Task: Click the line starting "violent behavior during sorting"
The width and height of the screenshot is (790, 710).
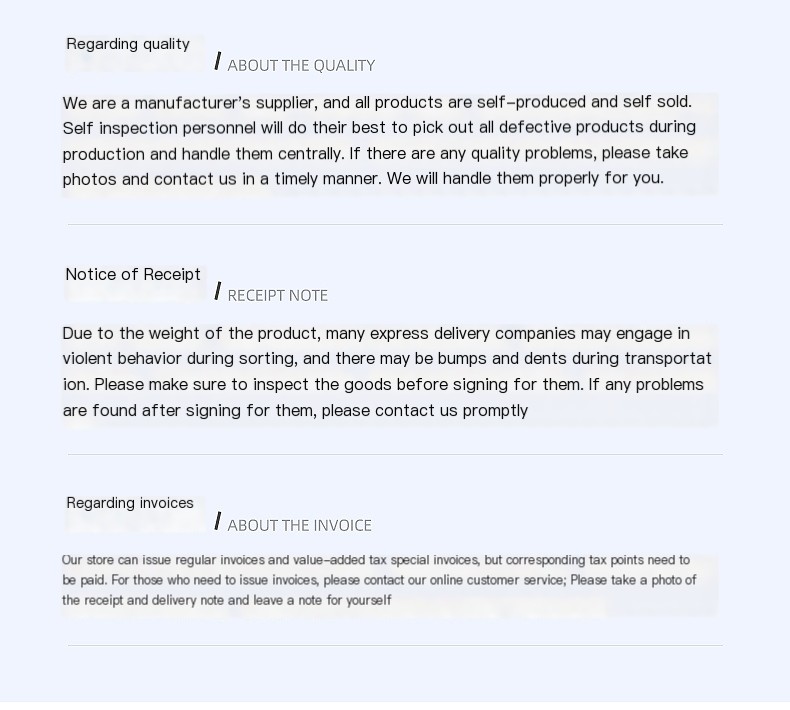Action: [x=386, y=358]
